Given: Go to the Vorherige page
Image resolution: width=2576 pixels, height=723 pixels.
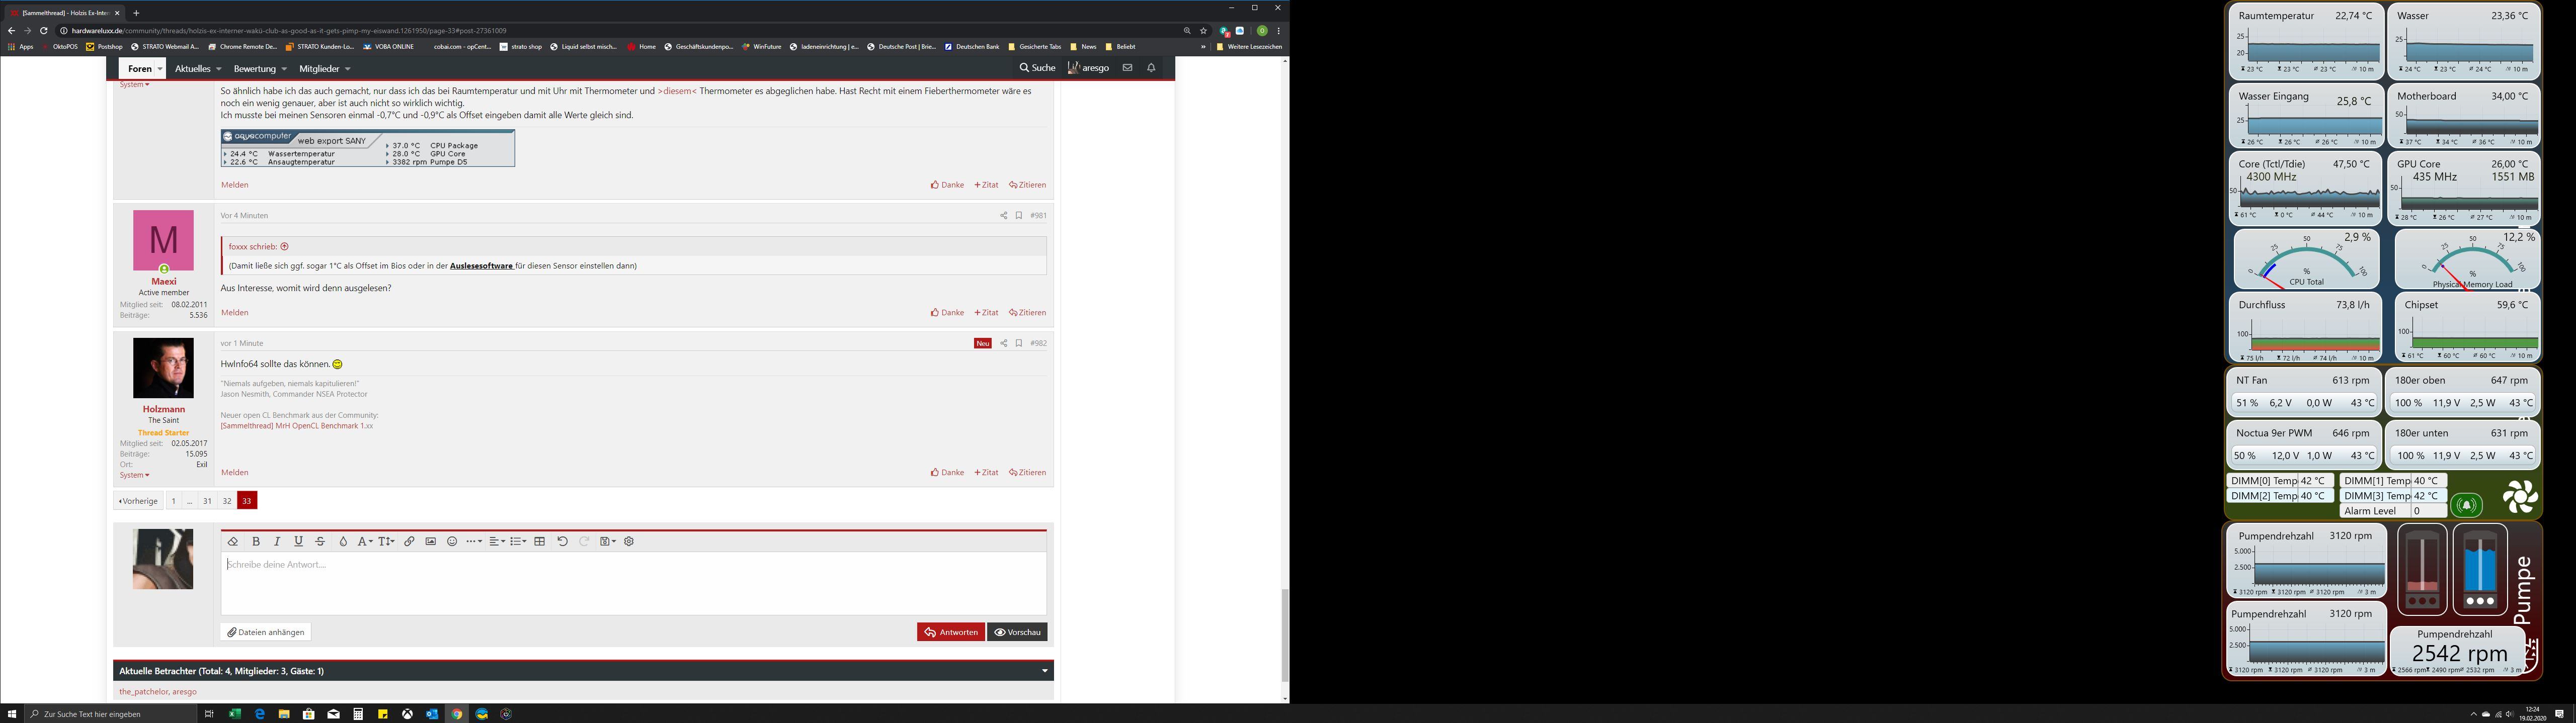Looking at the screenshot, I should click(138, 501).
